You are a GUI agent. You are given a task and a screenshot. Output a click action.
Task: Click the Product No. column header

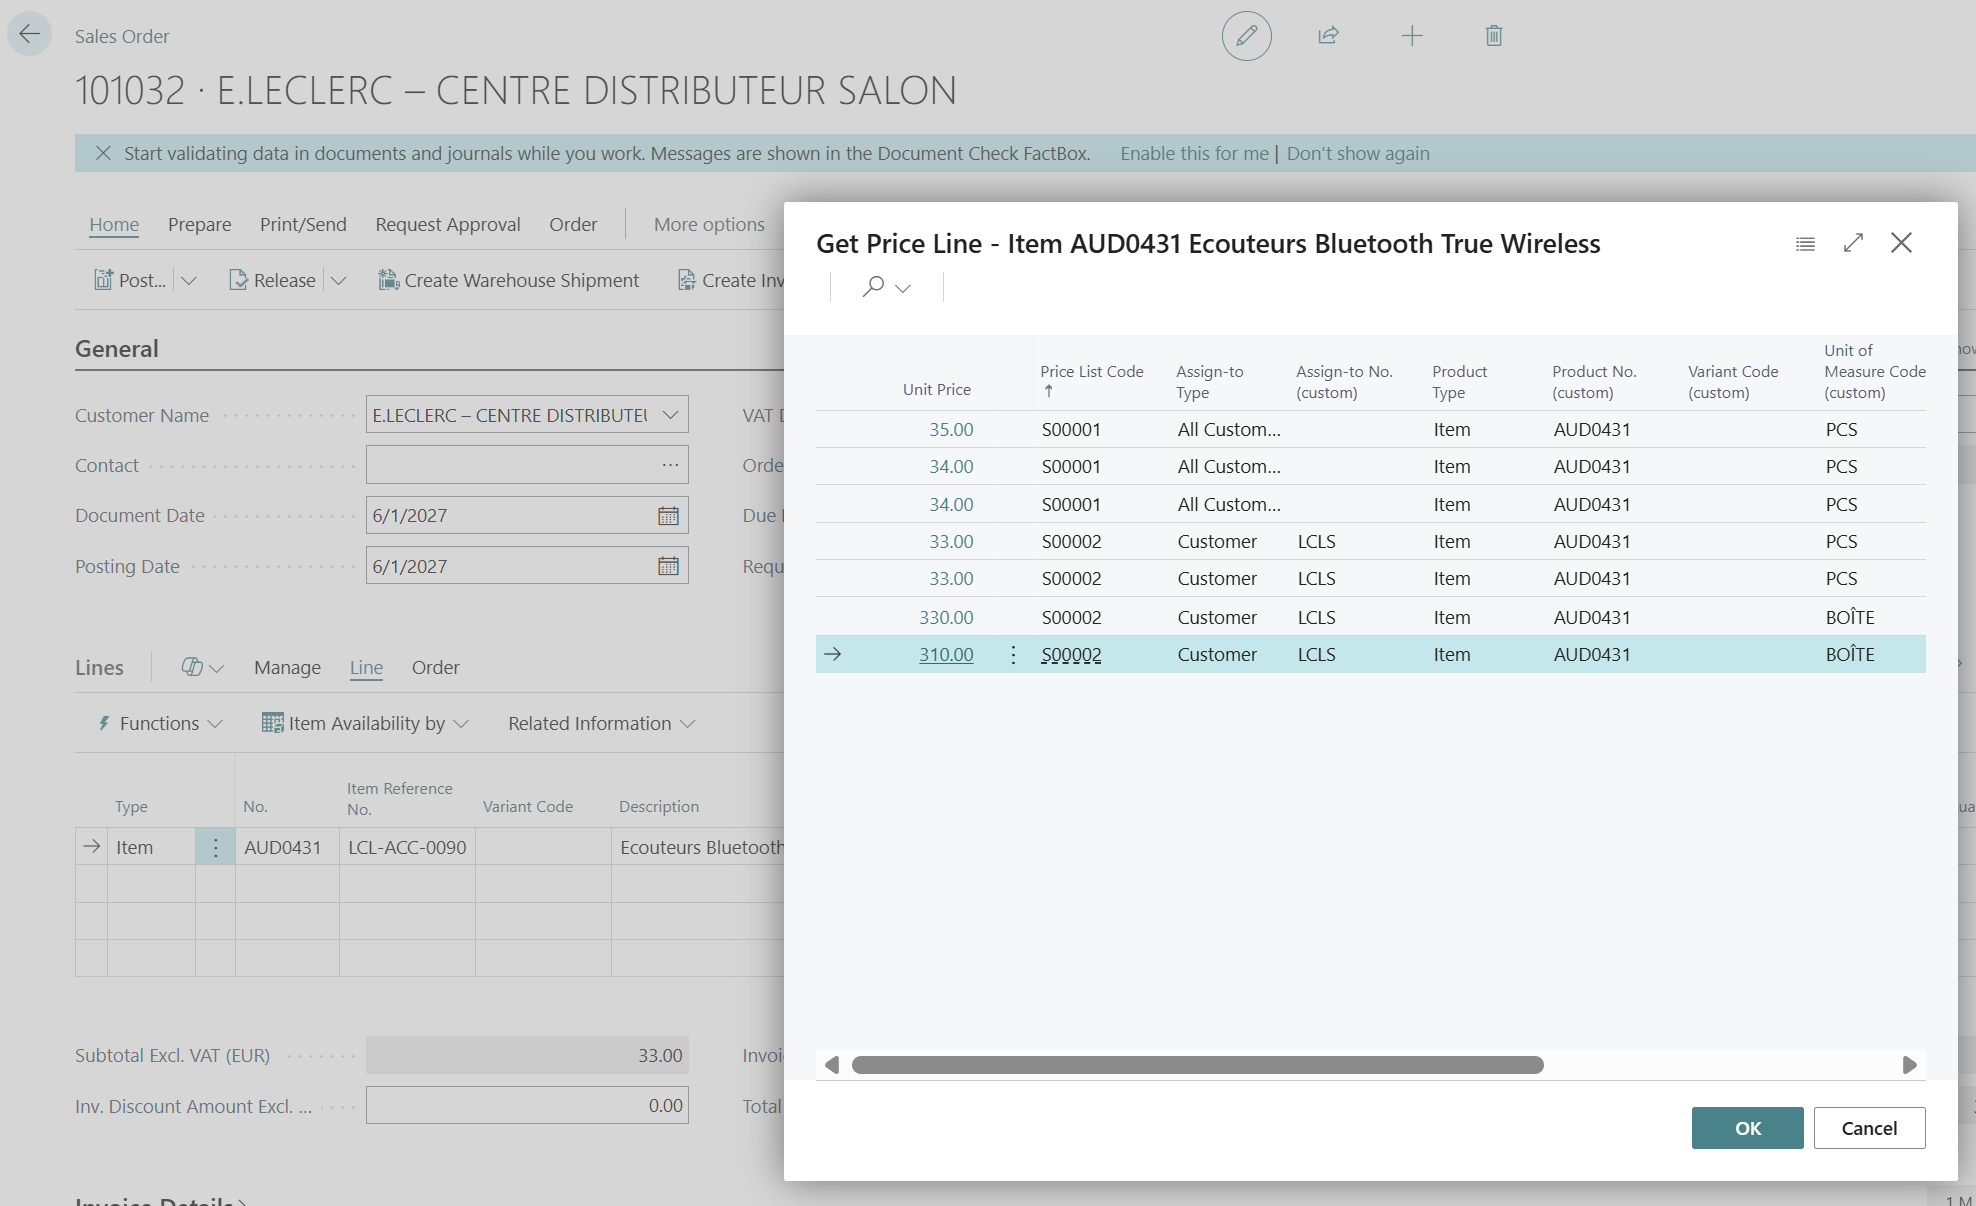click(x=1594, y=382)
